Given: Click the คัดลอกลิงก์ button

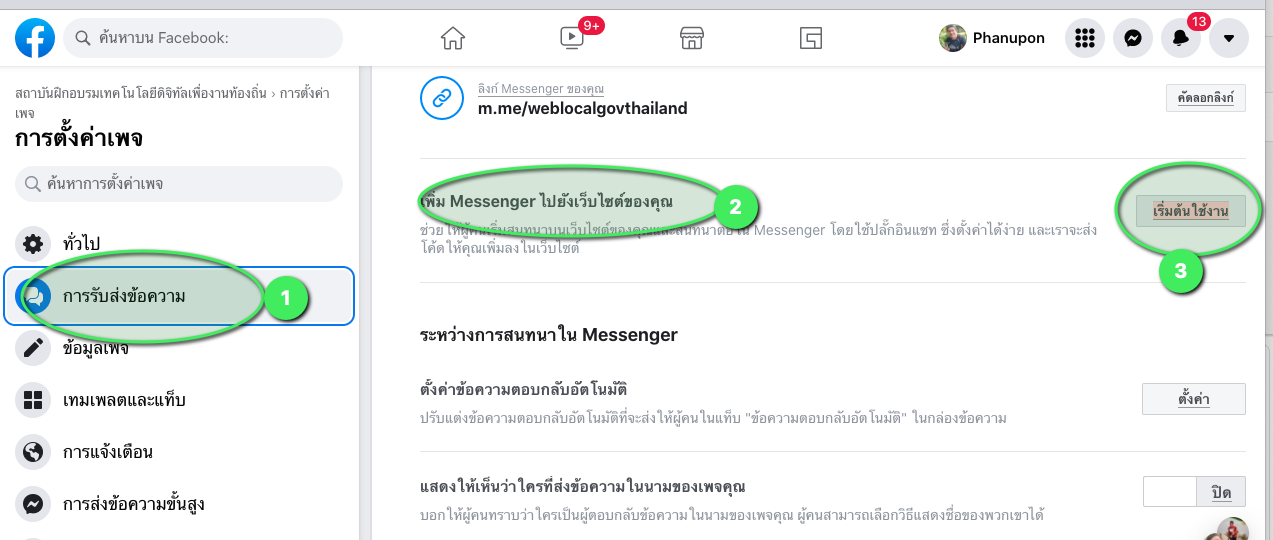Looking at the screenshot, I should (1205, 98).
